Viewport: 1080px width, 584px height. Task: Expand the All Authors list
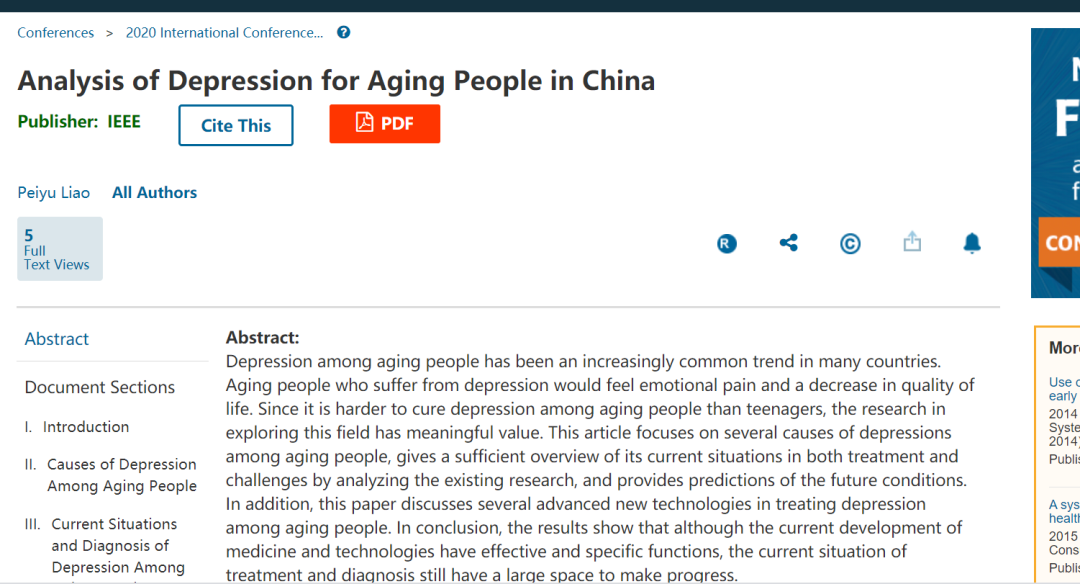155,193
